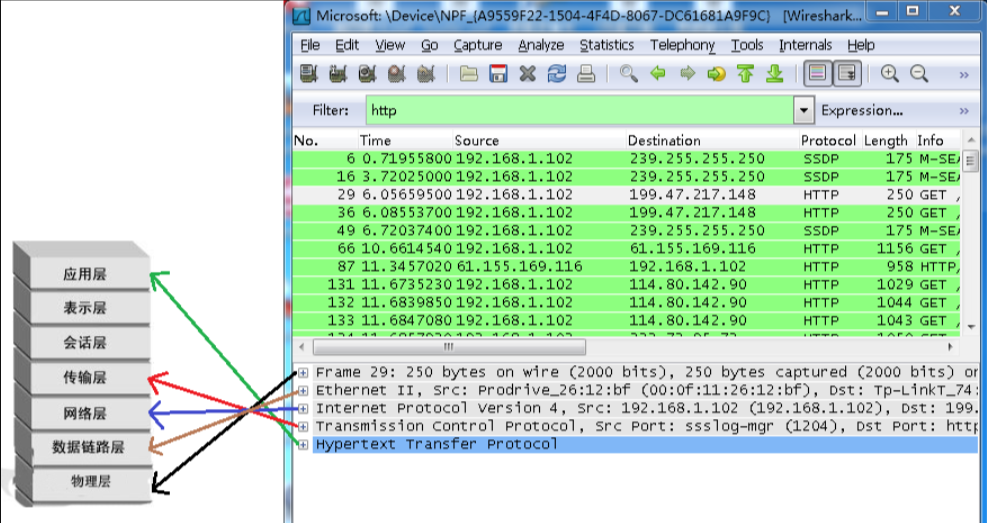Print packets with printer icon

pos(586,74)
